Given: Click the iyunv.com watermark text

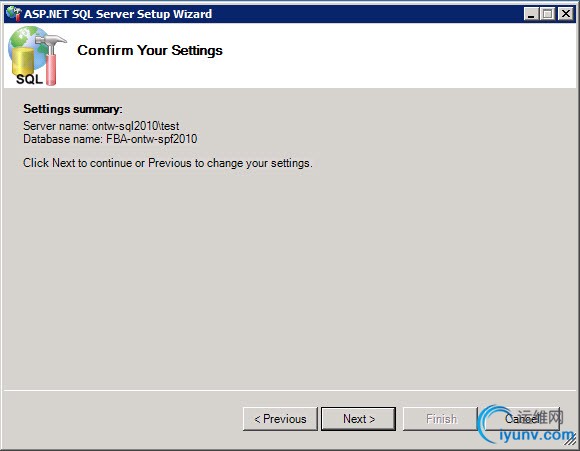Looking at the screenshot, I should coord(537,435).
